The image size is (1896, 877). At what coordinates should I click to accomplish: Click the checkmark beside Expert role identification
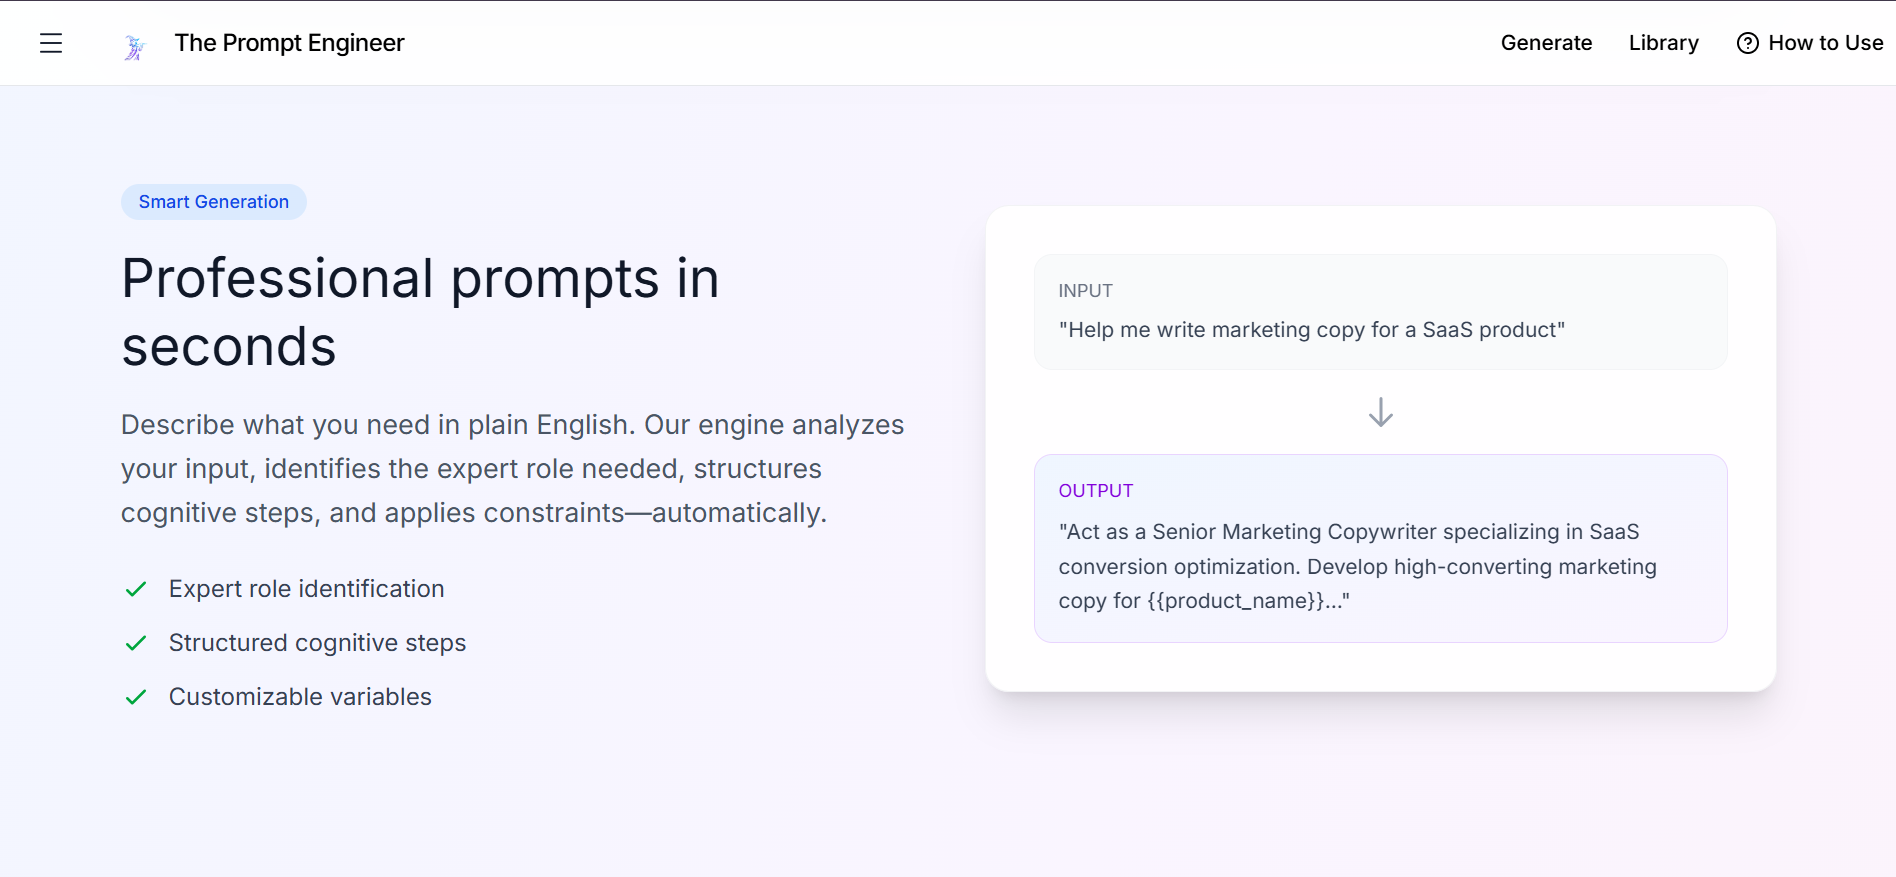pyautogui.click(x=136, y=589)
